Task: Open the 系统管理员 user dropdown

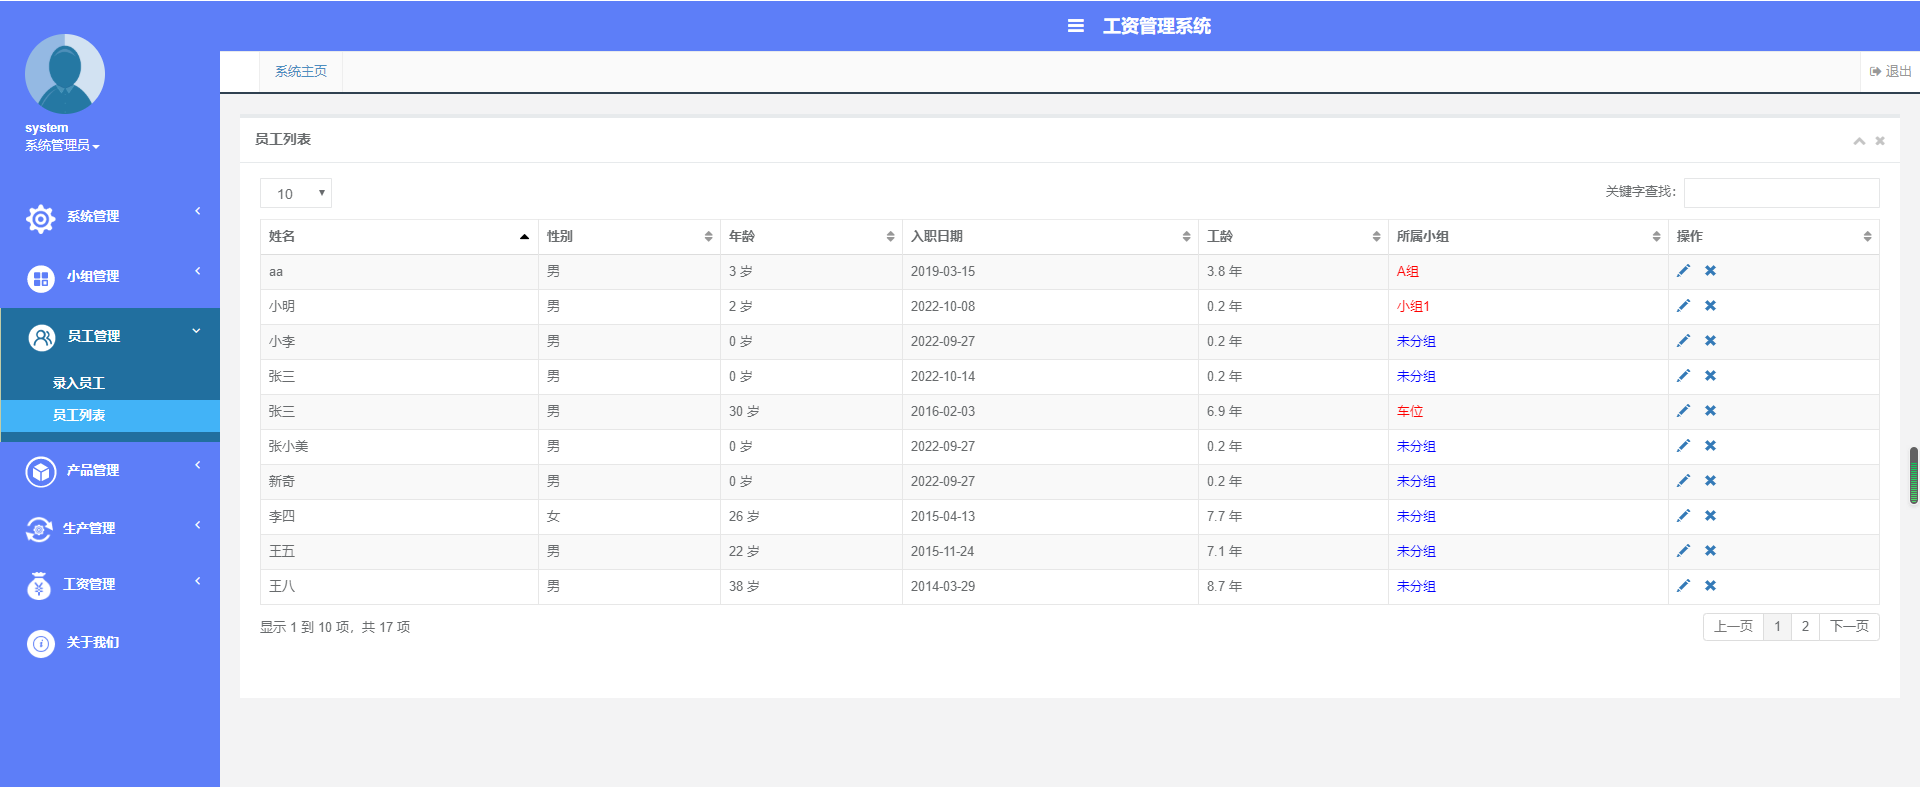Action: pyautogui.click(x=62, y=146)
